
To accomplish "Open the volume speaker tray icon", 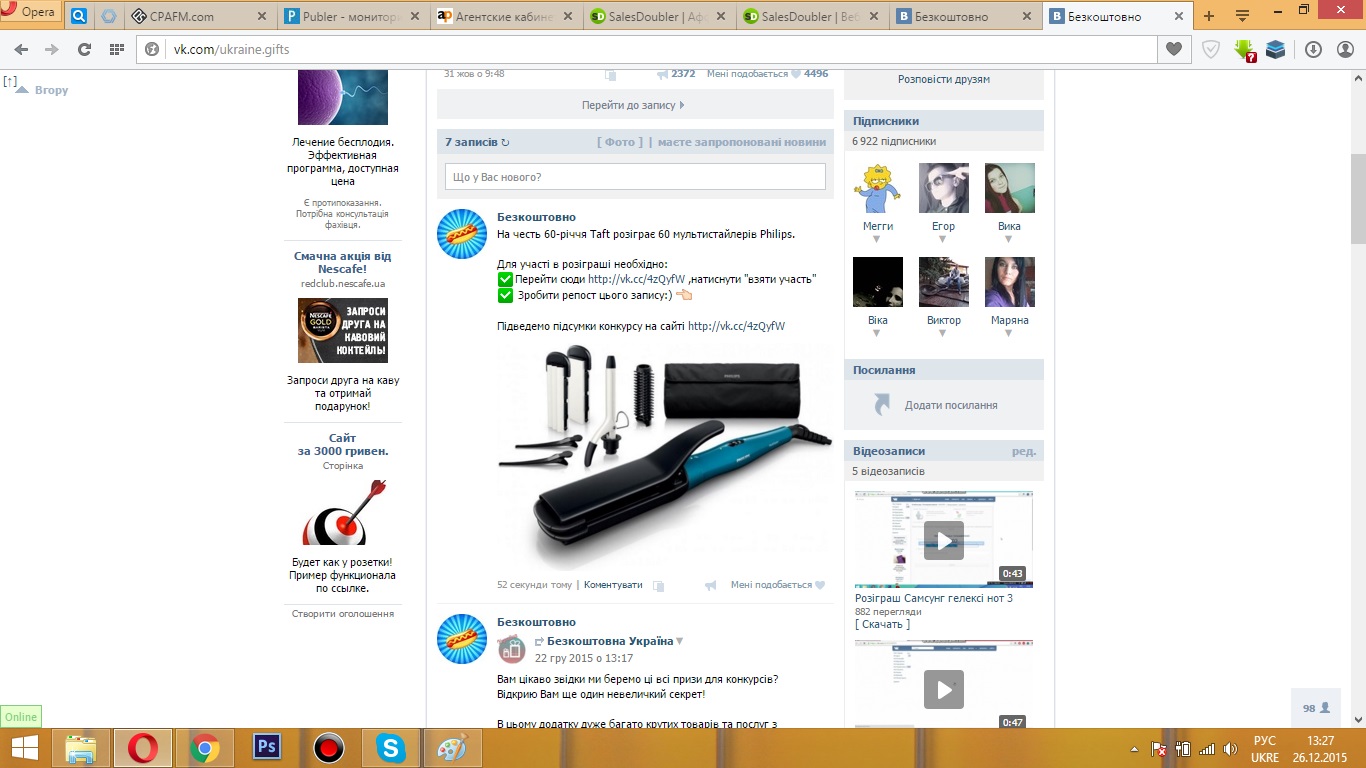I will tap(1230, 748).
